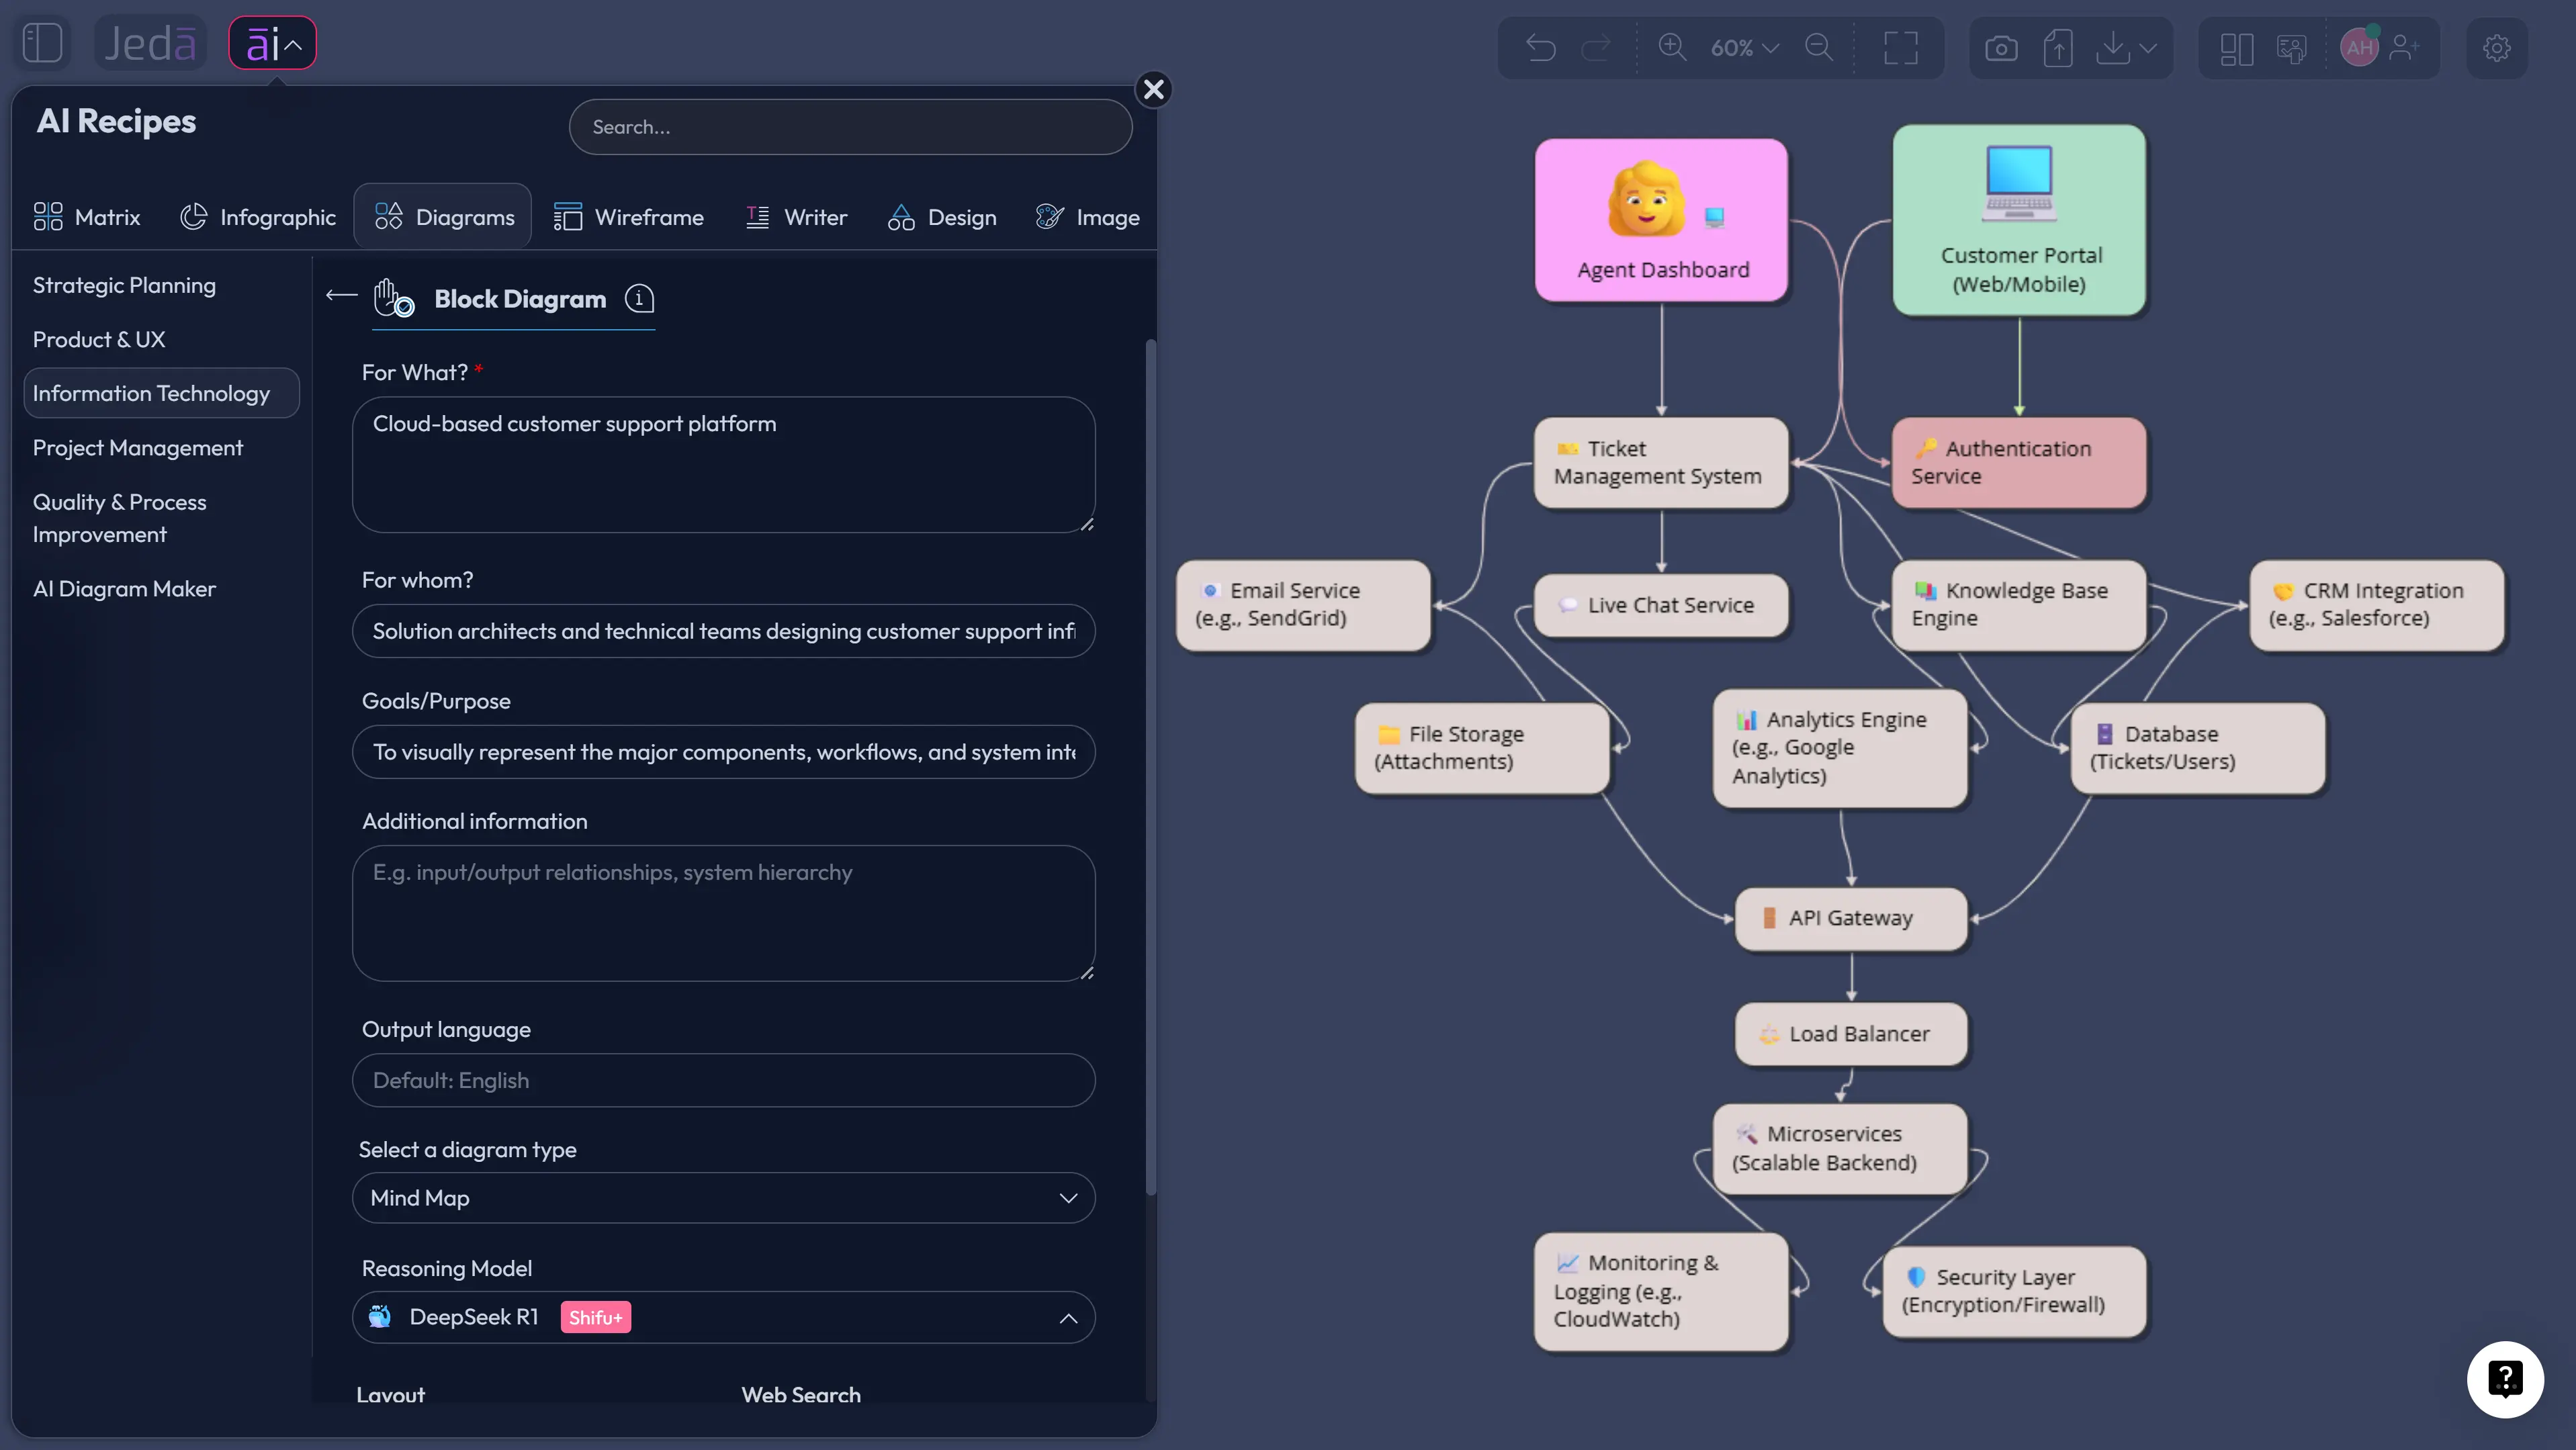Open the diagram type Mind Map dropdown

pos(723,1198)
